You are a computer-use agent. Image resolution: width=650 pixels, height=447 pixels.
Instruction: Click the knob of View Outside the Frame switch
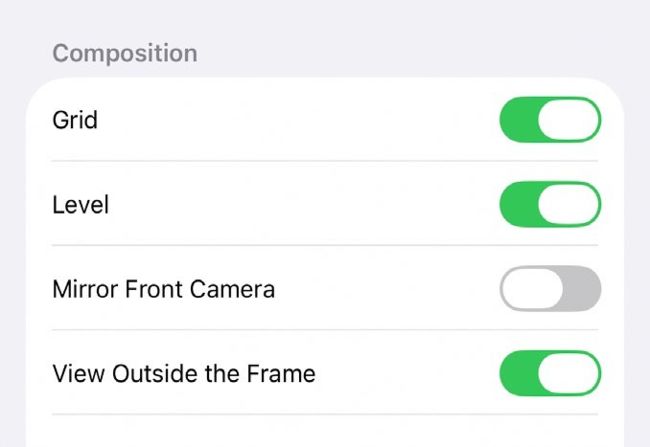(x=569, y=373)
